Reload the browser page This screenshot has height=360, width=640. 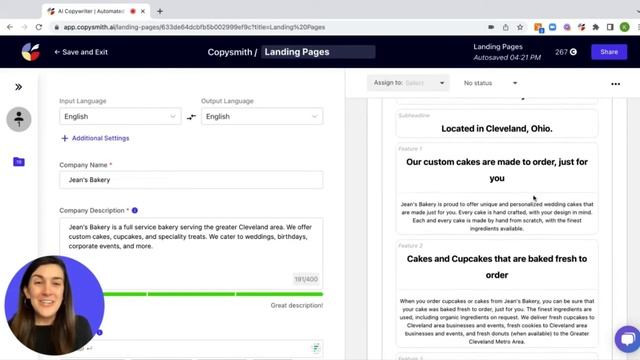(x=39, y=27)
